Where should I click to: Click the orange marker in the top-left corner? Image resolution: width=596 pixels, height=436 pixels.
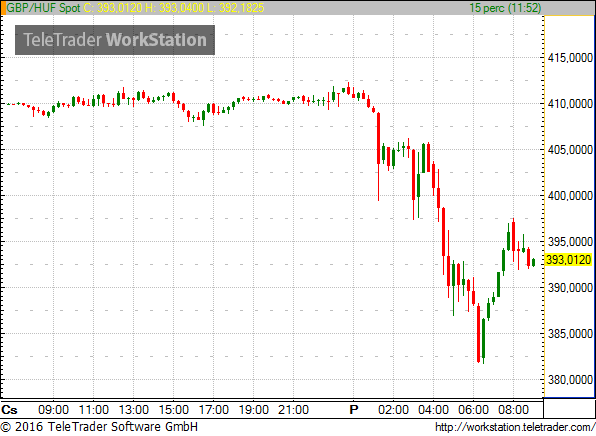click(3, 8)
